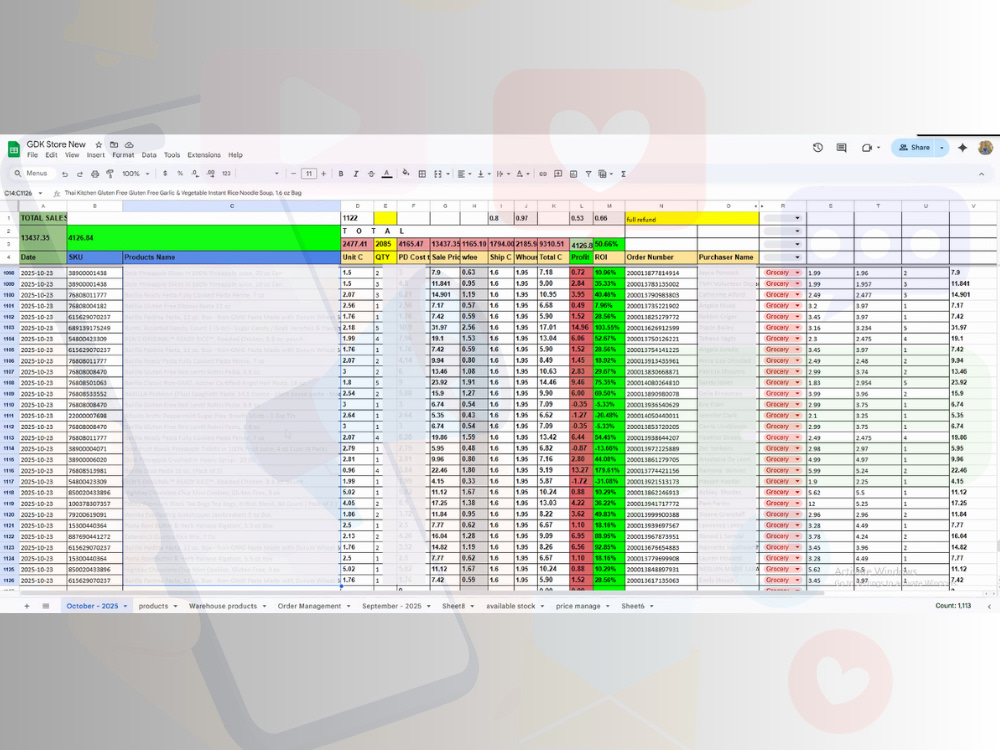
Task: Click the undo icon
Action: [64, 173]
